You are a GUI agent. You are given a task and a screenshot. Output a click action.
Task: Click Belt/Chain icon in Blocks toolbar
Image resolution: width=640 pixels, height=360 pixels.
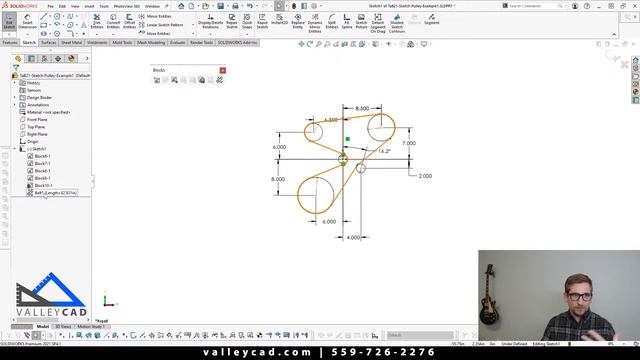[220, 80]
